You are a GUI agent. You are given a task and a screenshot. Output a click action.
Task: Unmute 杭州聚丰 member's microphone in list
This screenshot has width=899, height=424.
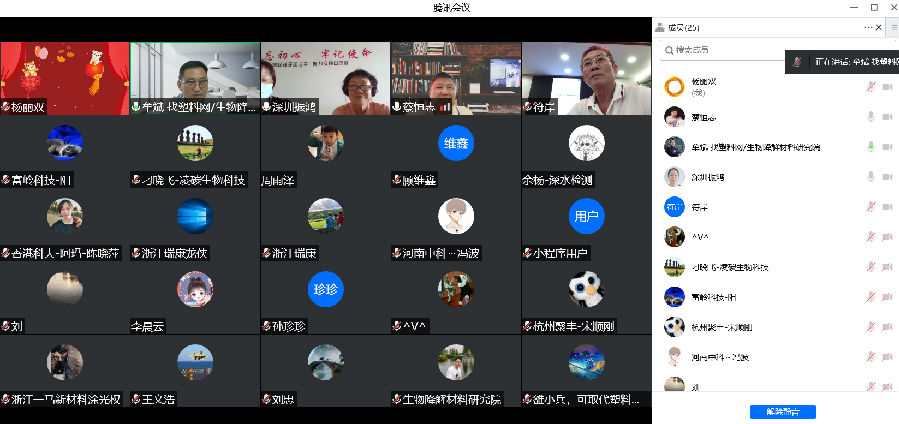(870, 327)
